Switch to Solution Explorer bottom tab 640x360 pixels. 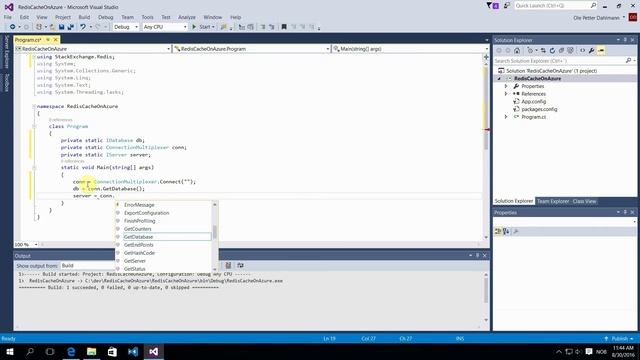coord(513,201)
